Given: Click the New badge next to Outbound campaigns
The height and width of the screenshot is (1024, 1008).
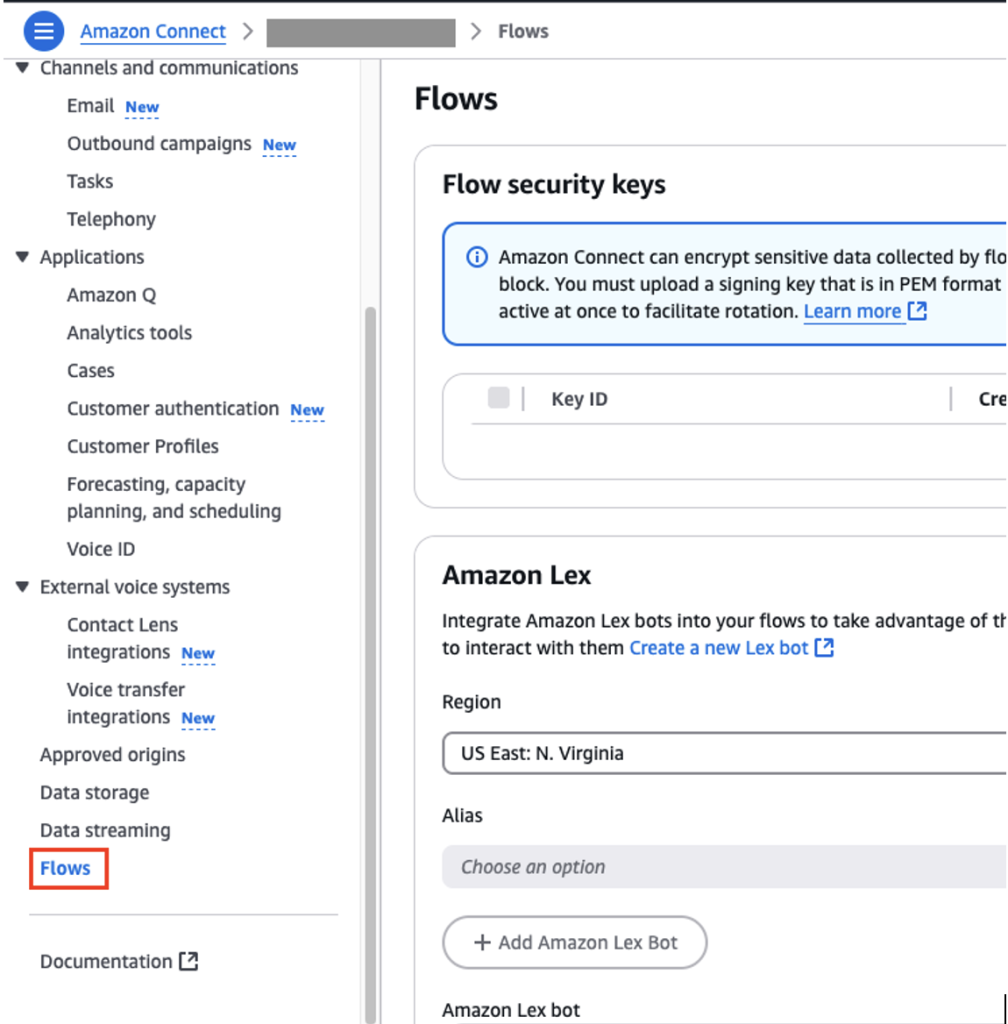Looking at the screenshot, I should click(x=279, y=145).
